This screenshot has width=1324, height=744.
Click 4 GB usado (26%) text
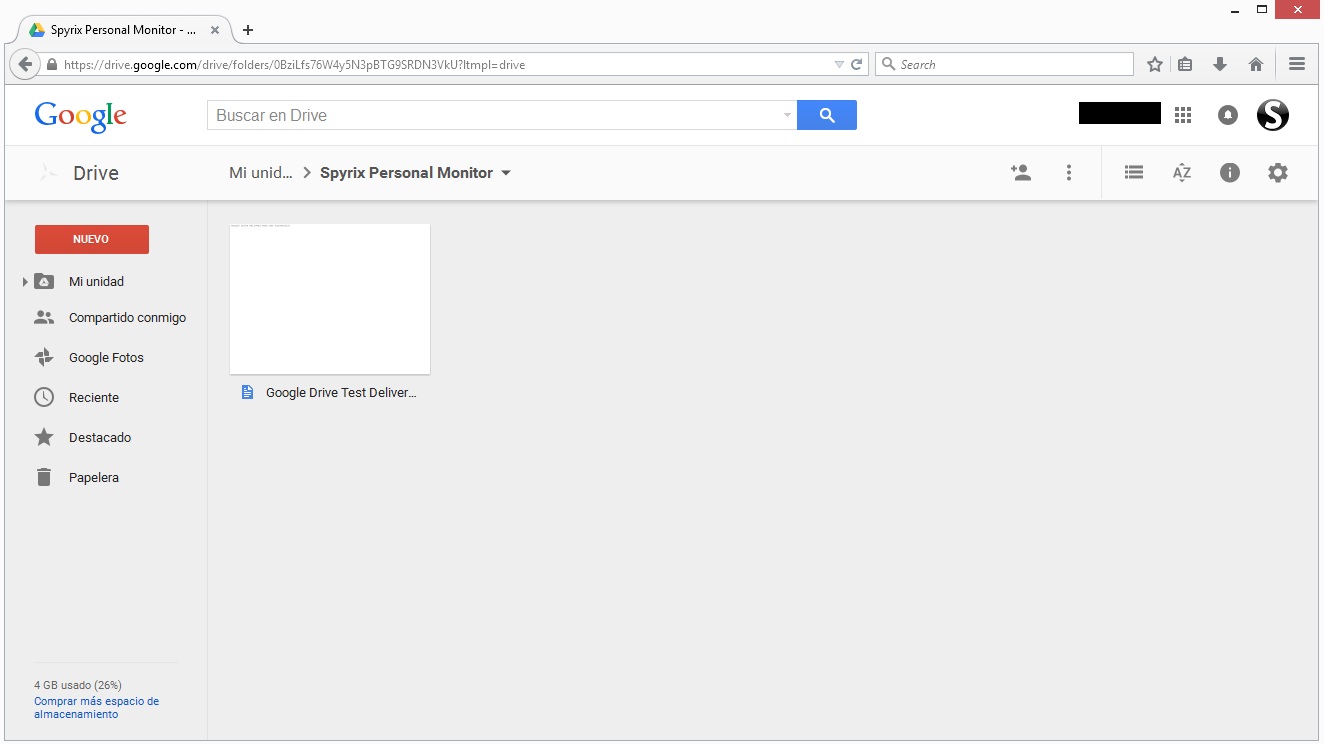(x=78, y=685)
